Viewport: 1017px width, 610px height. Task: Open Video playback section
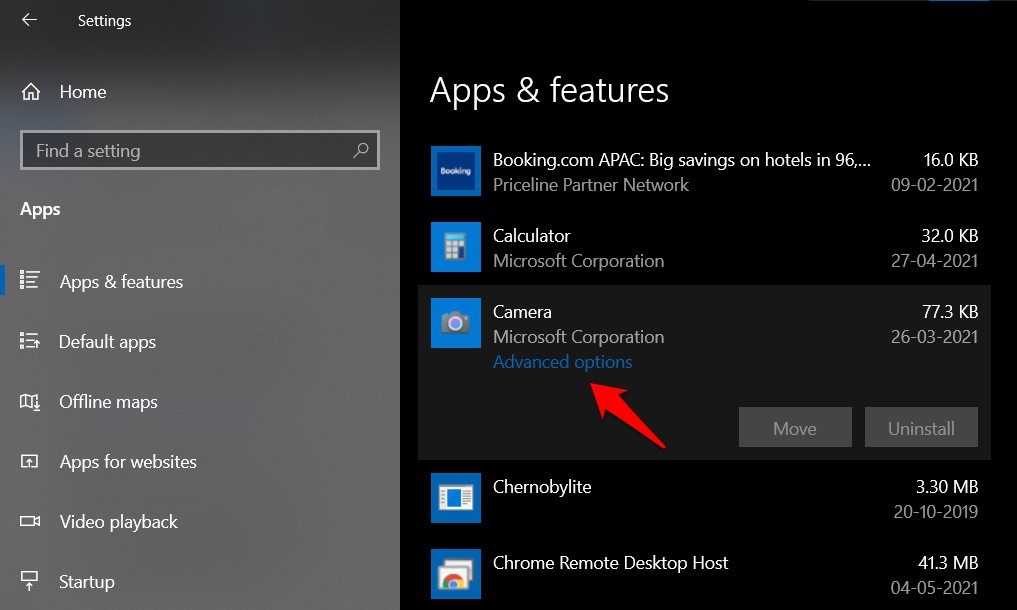pos(118,522)
